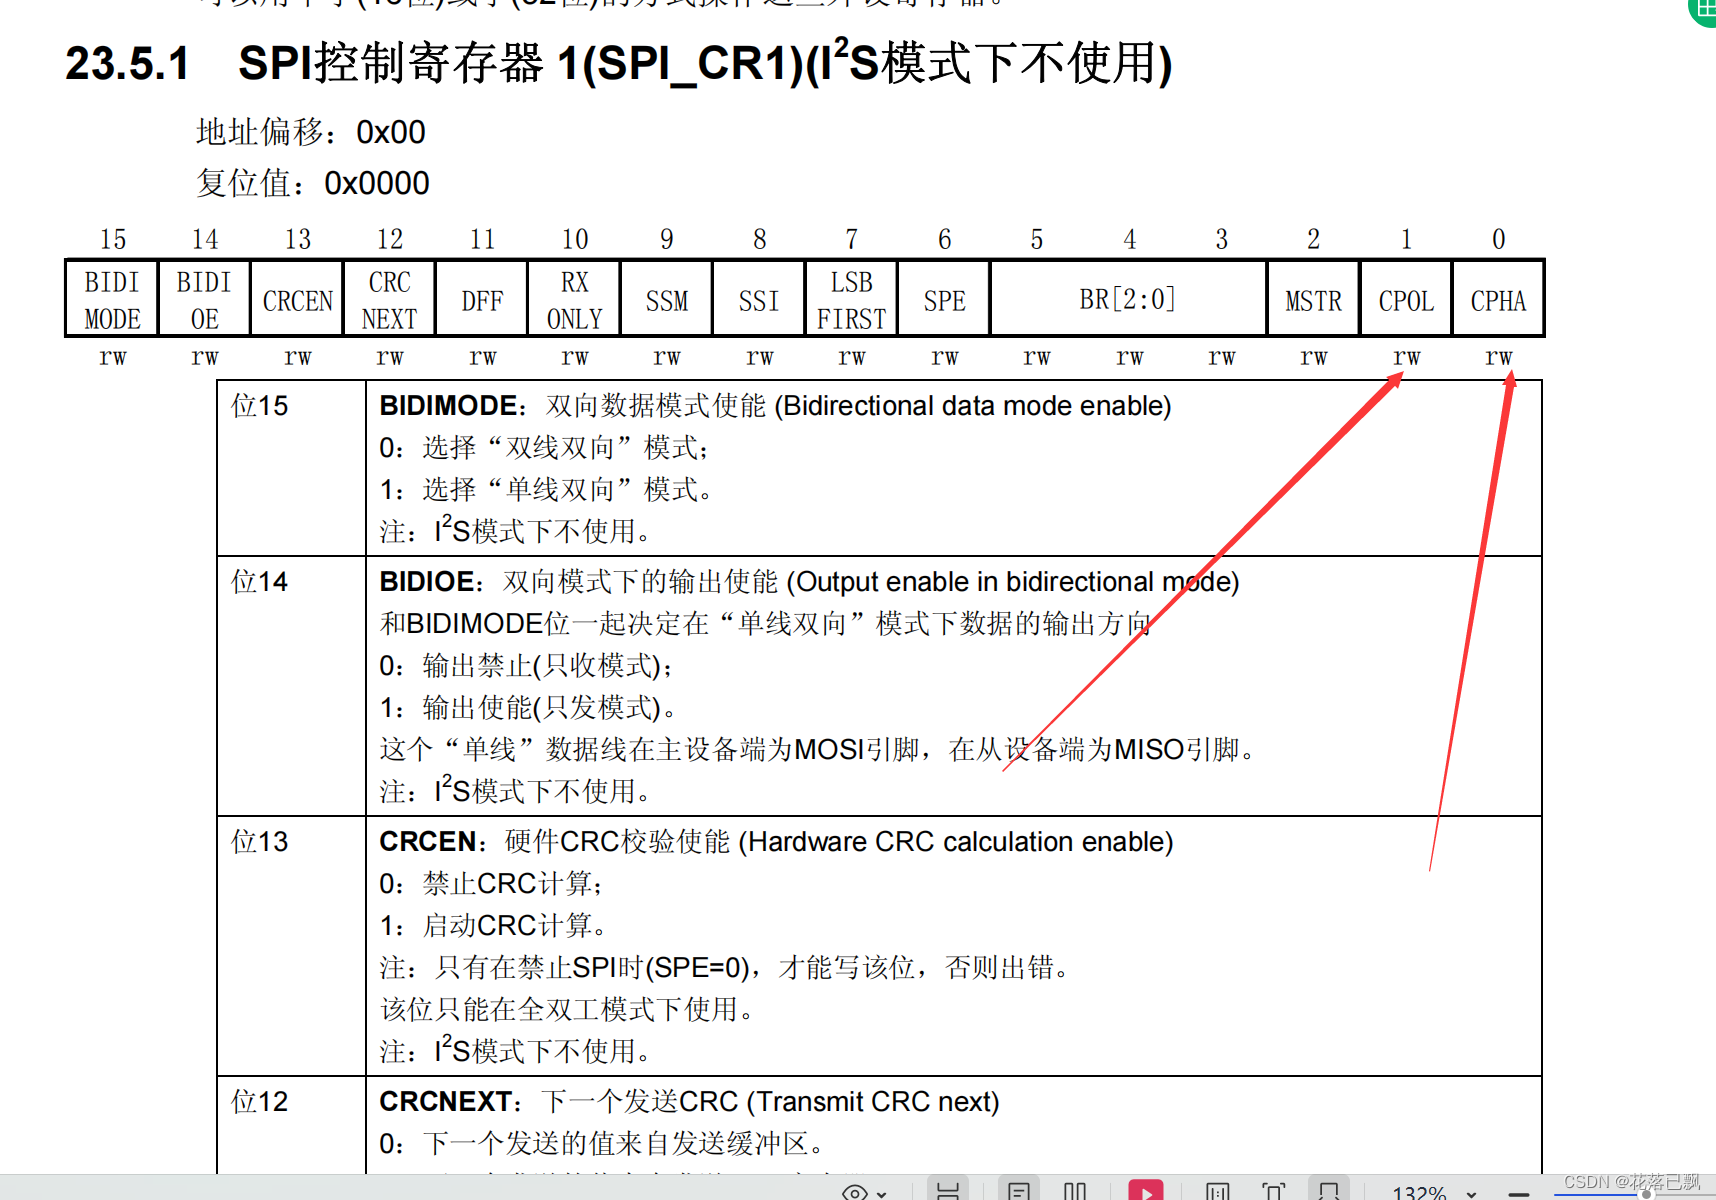The height and width of the screenshot is (1200, 1716).
Task: Click the line 1: 选择“单线双向”模式
Action: (x=546, y=489)
